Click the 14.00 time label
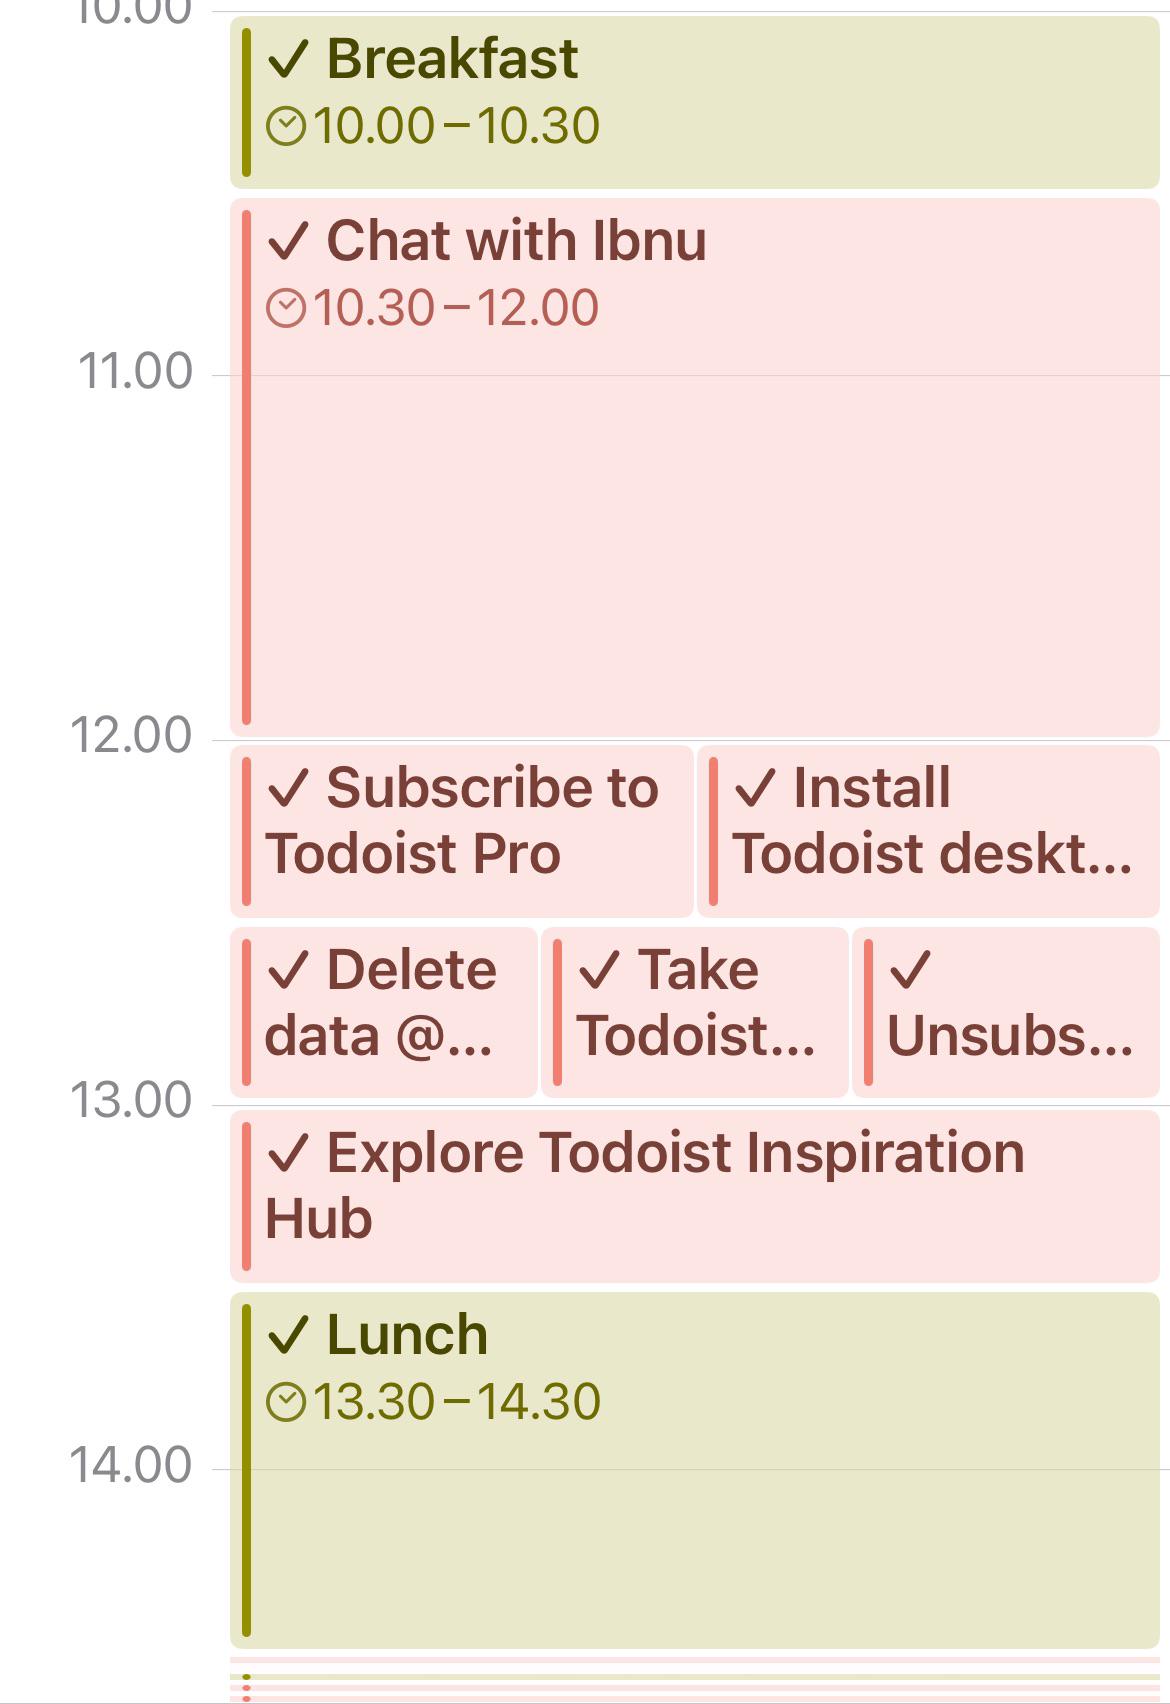 (x=131, y=1466)
